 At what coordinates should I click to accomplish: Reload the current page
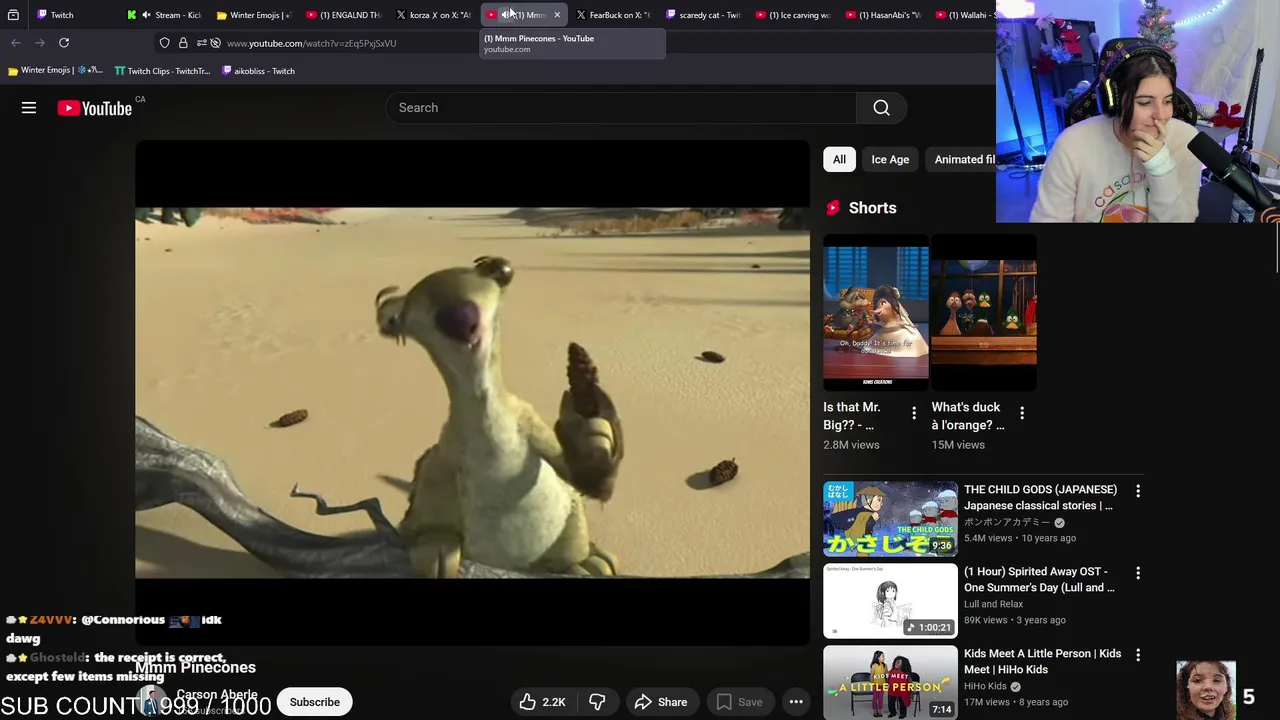coord(64,43)
